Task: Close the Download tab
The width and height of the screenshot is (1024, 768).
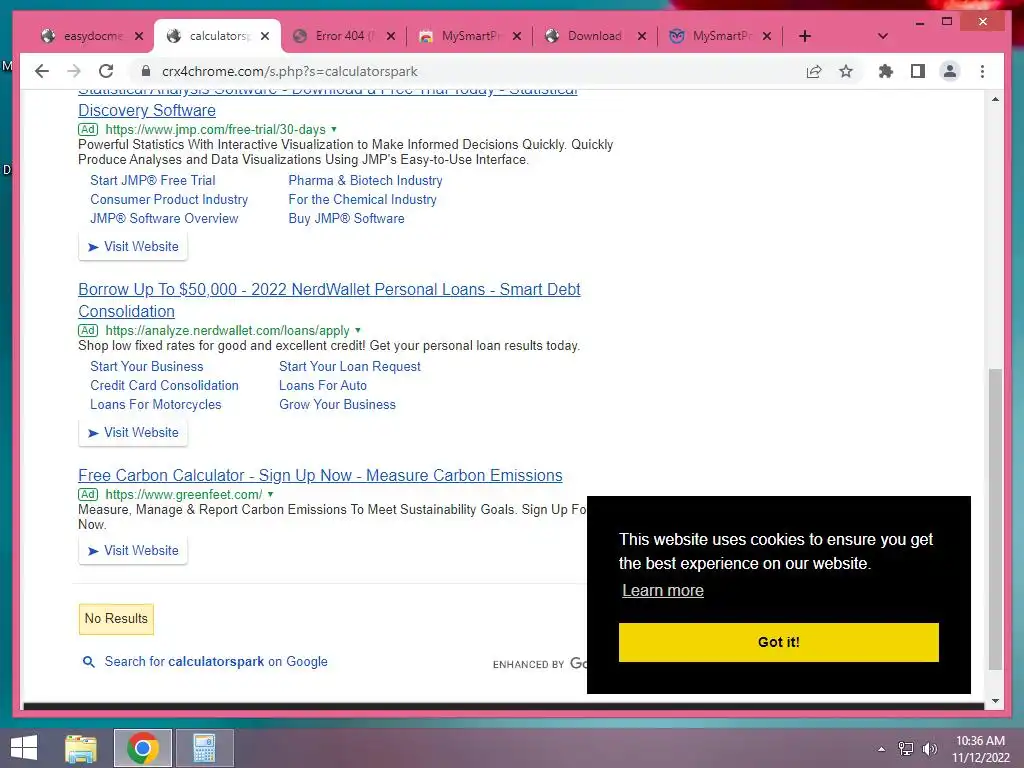Action: pyautogui.click(x=642, y=36)
